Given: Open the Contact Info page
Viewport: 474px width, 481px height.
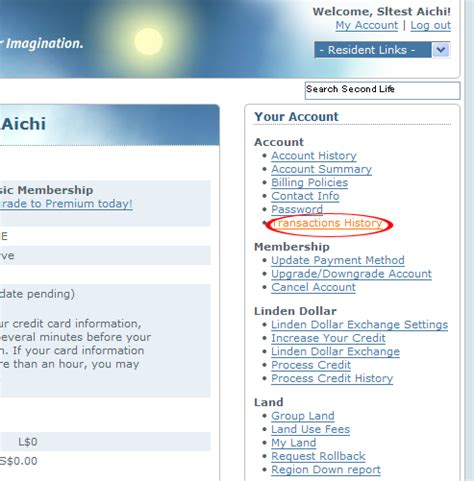Looking at the screenshot, I should pos(305,196).
